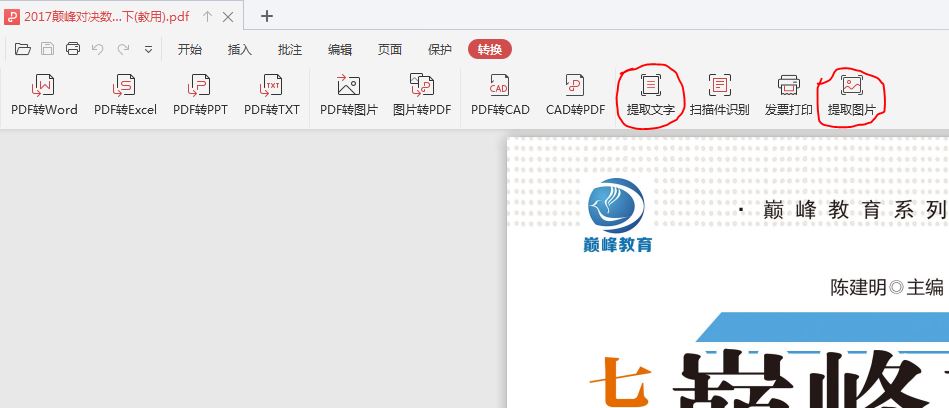949x408 pixels.
Task: Print via the quick access printer icon
Action: (x=73, y=49)
